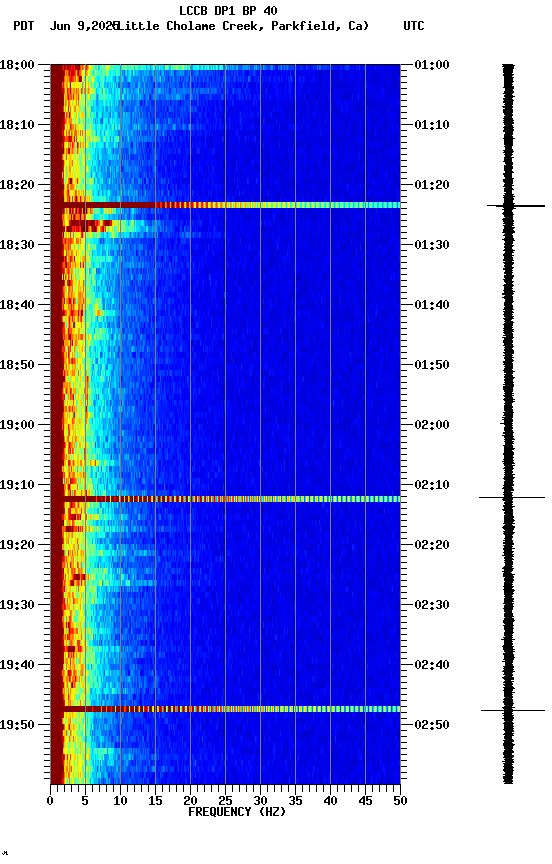
Task: Click the 02:10 UTC time label
Action: [x=432, y=485]
